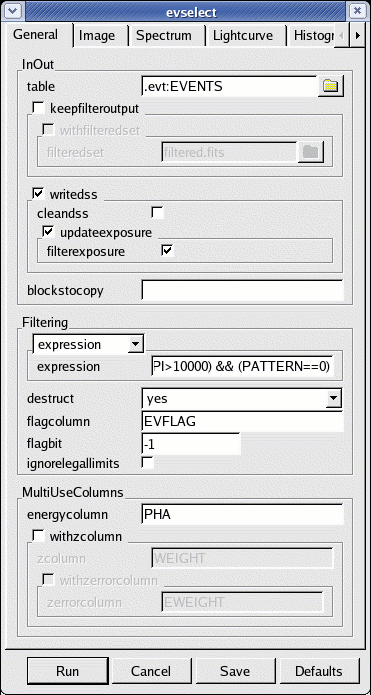Open the window menu arrow in title bar

click(x=13, y=11)
